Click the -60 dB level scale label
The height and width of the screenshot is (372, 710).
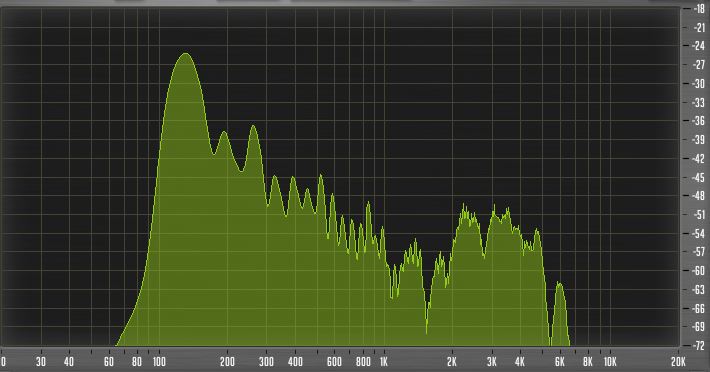coord(699,271)
